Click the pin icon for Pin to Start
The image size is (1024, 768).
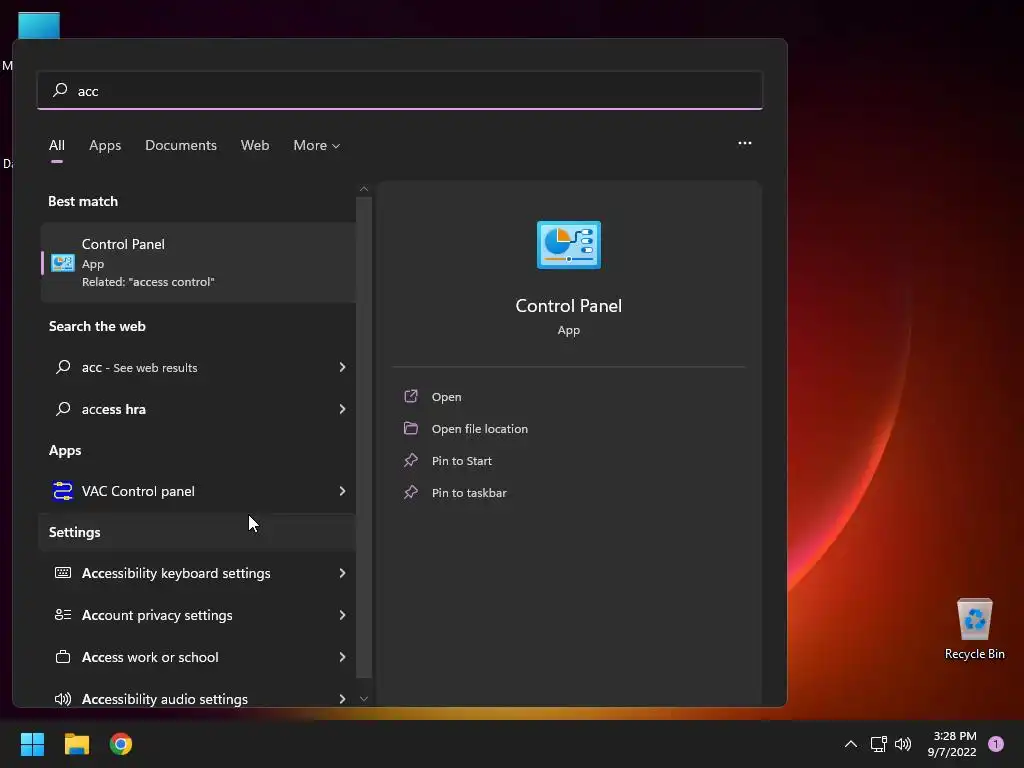coord(411,460)
